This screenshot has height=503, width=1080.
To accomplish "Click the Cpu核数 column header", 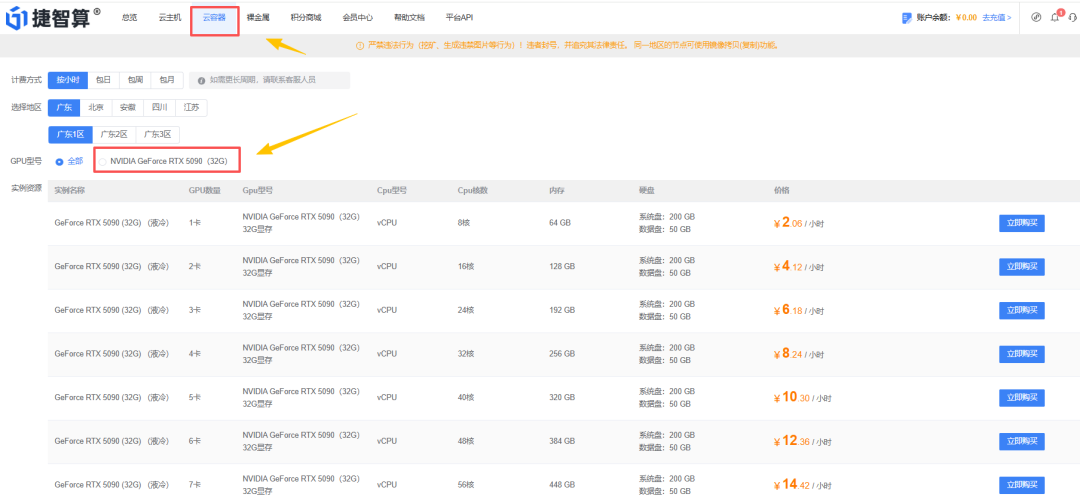I will coord(472,190).
